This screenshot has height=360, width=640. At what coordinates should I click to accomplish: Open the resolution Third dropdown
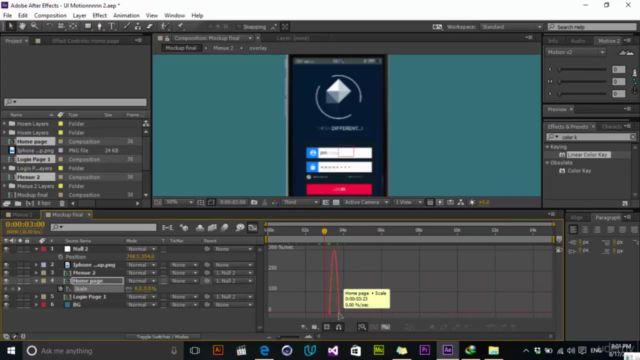[x=300, y=202]
